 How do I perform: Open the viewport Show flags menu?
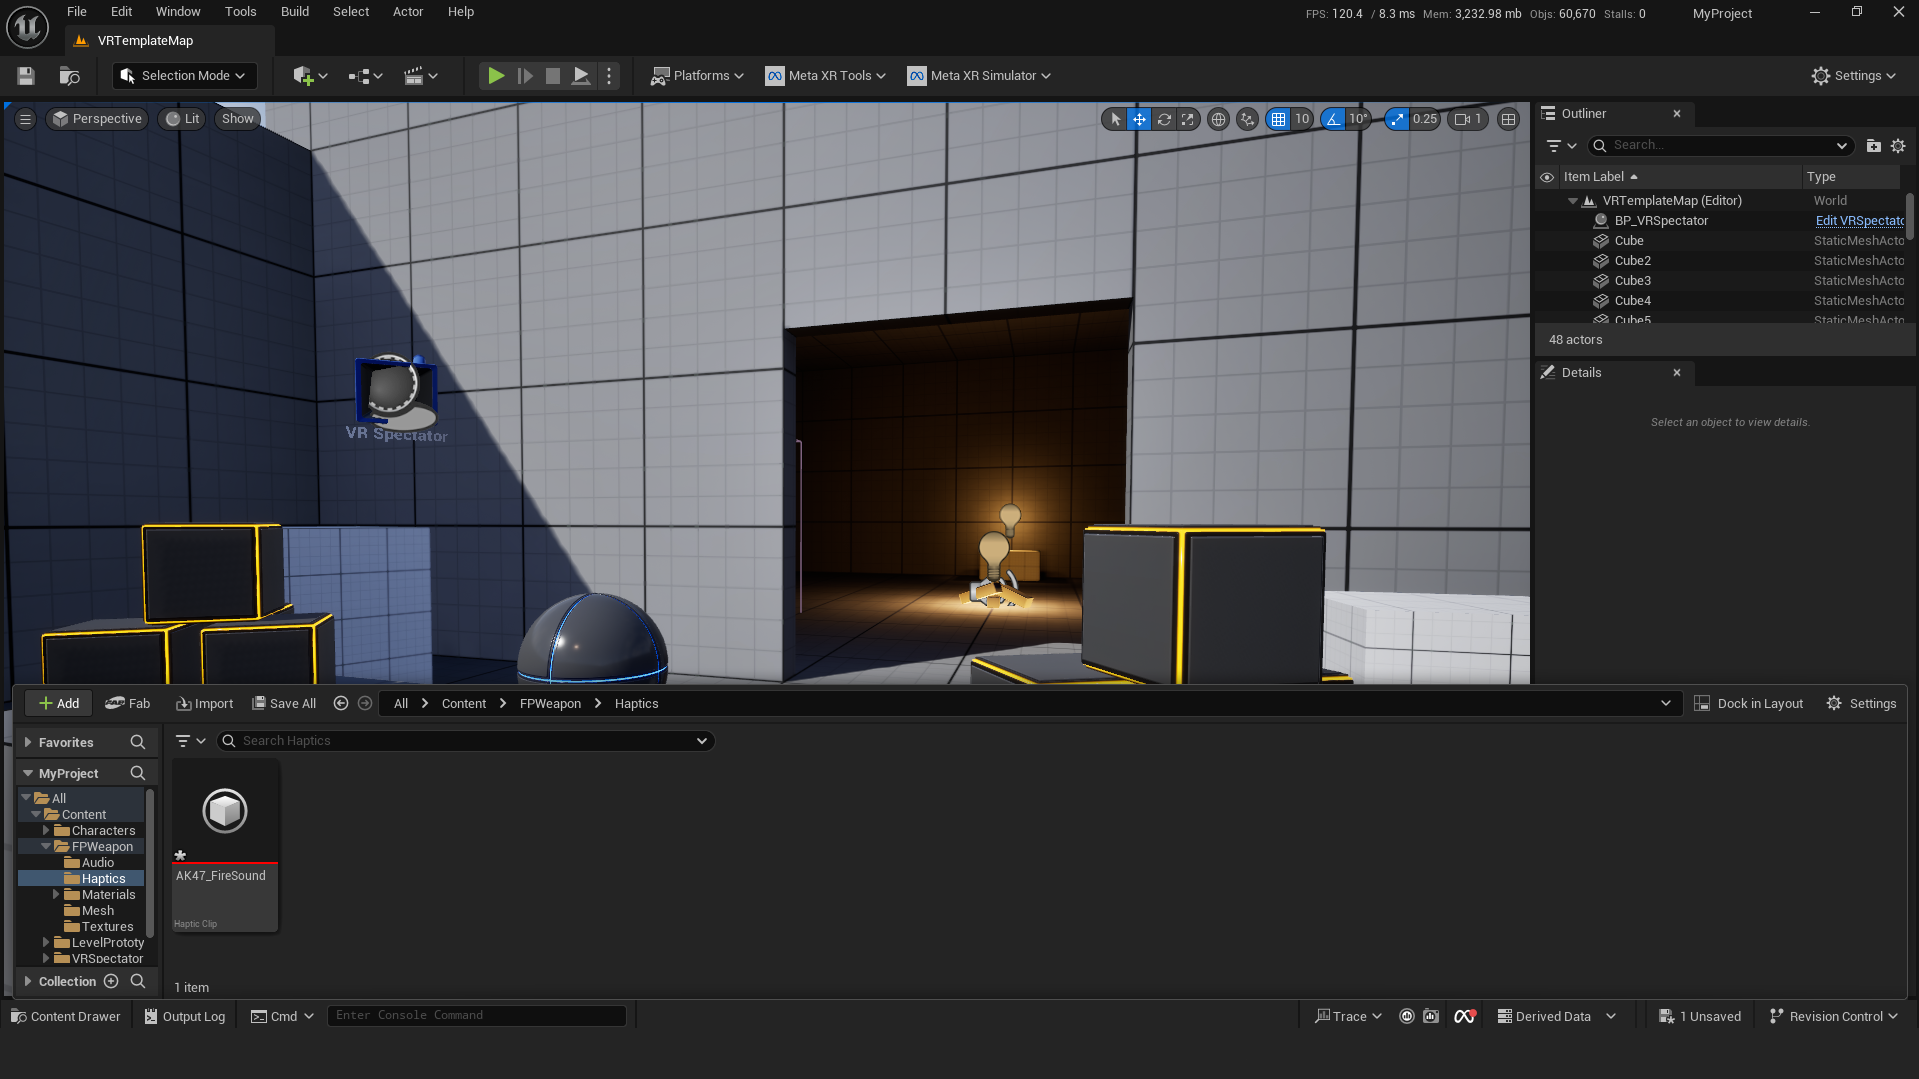[x=238, y=119]
